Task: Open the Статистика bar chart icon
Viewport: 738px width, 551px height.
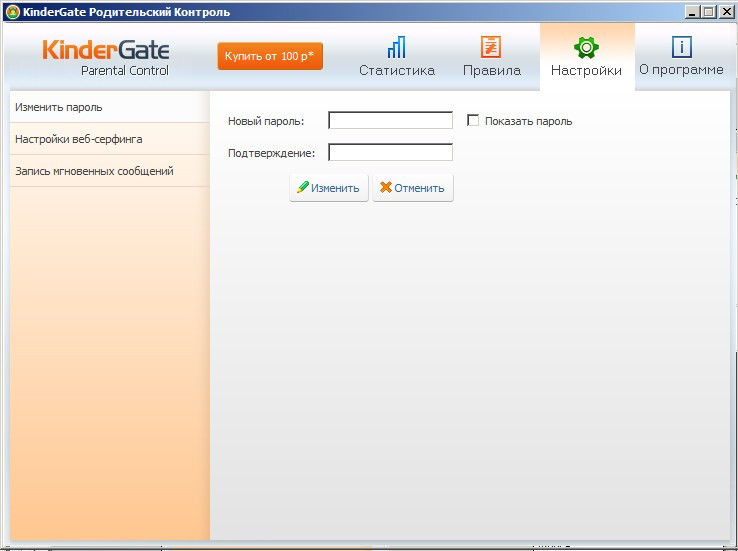Action: pyautogui.click(x=397, y=47)
